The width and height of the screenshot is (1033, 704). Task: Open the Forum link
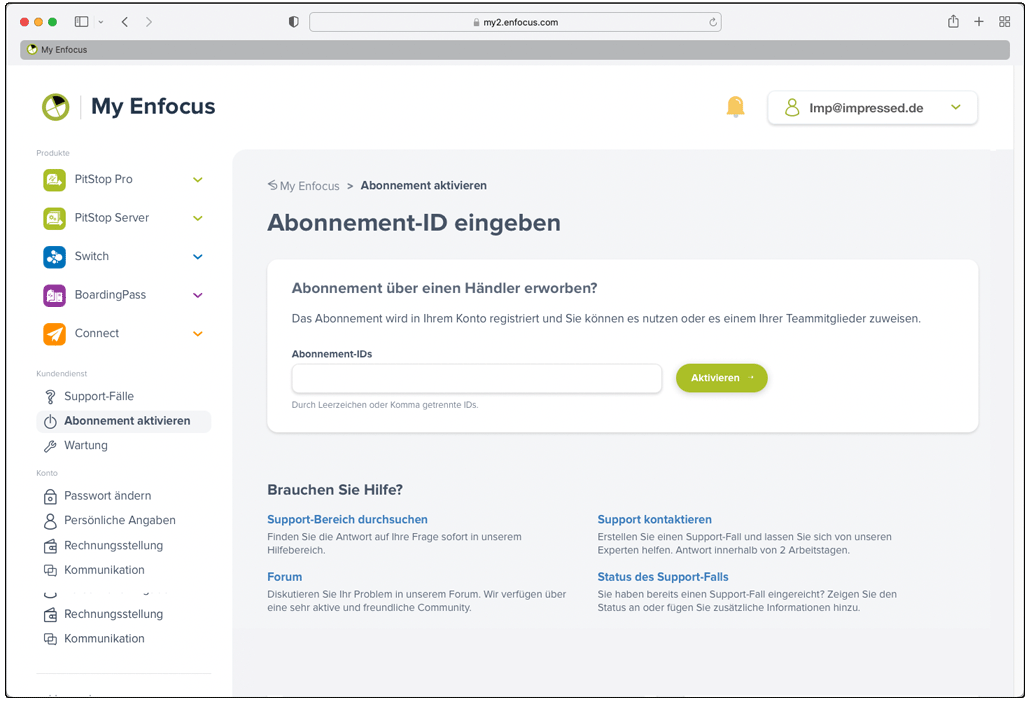click(284, 577)
